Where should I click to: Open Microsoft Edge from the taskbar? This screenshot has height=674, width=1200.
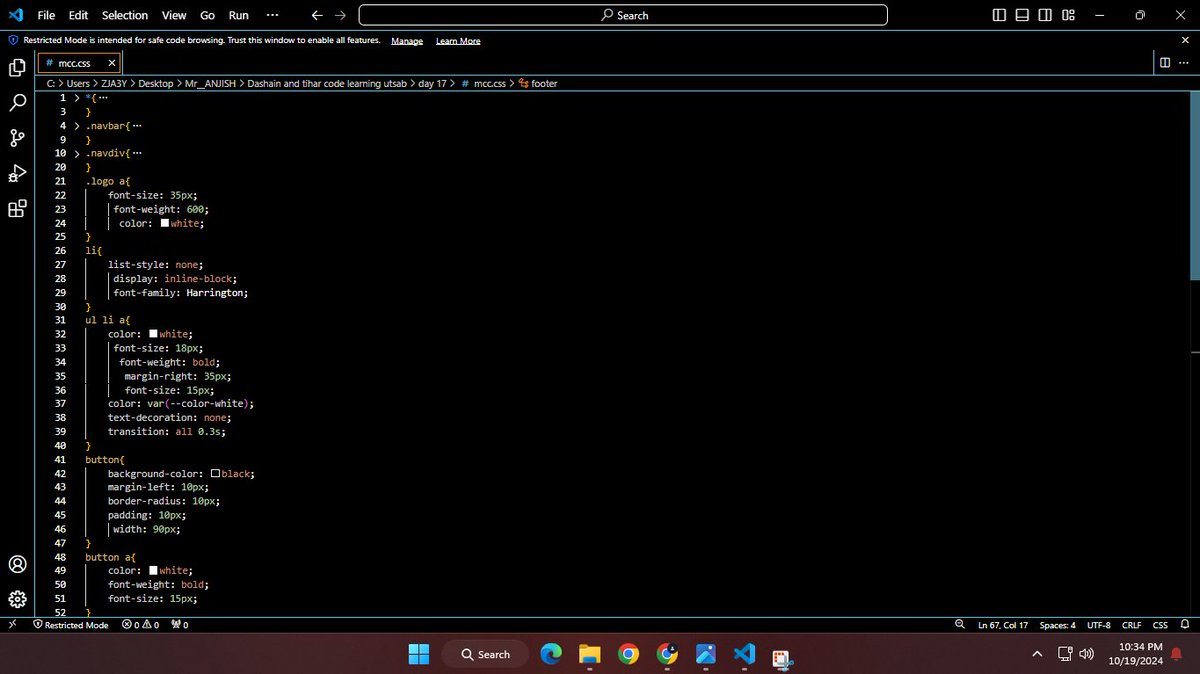point(551,654)
